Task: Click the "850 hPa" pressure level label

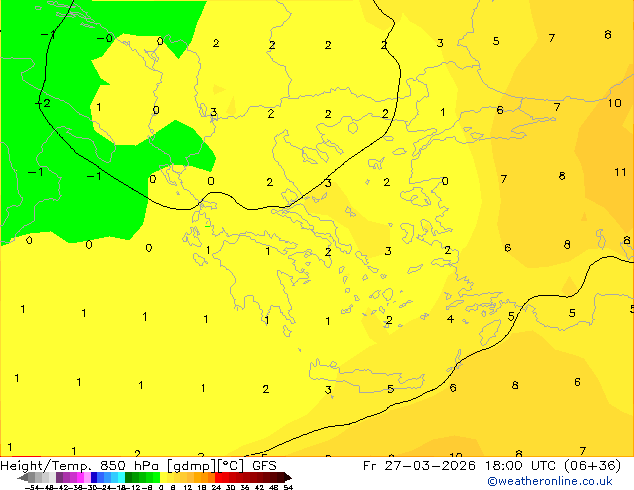Action: pos(129,466)
